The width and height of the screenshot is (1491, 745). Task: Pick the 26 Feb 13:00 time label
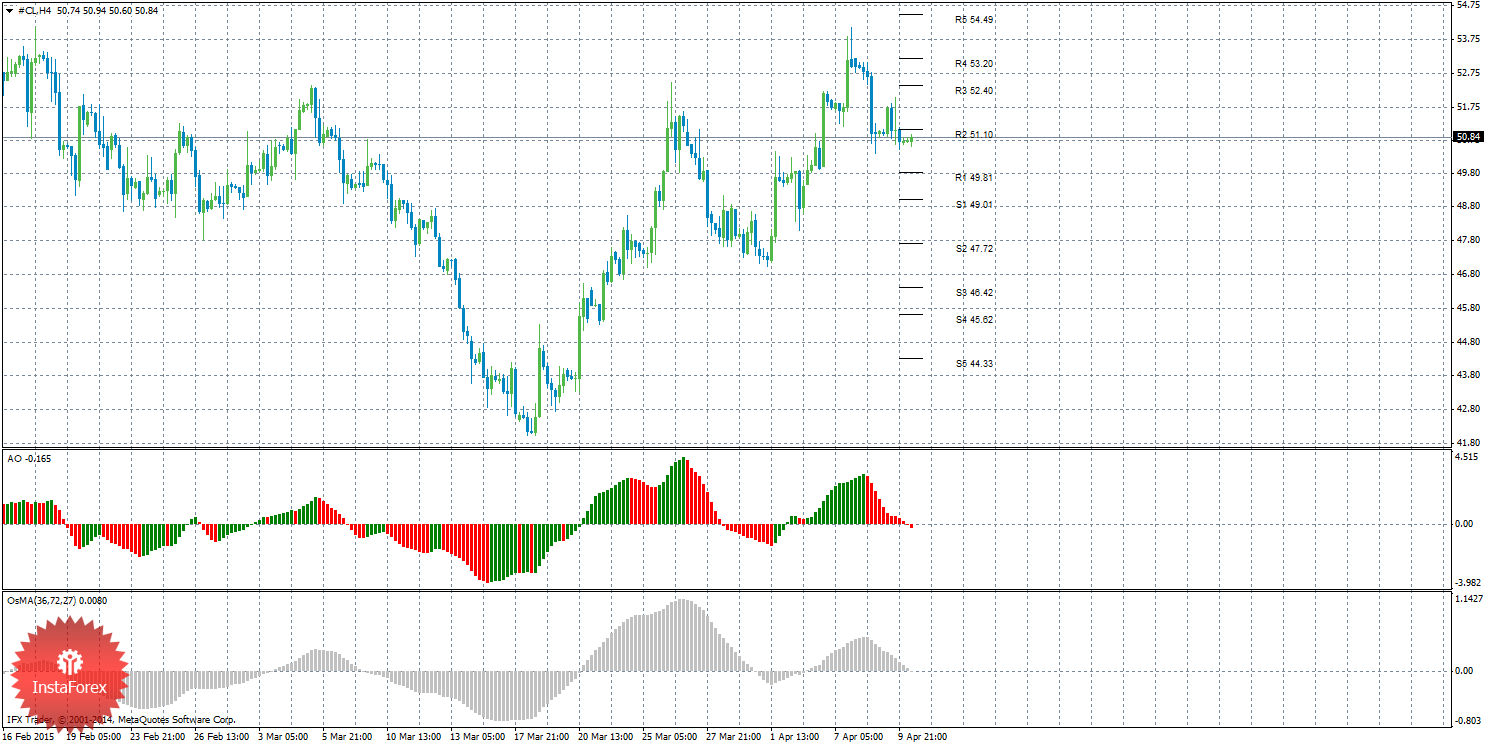(222, 737)
